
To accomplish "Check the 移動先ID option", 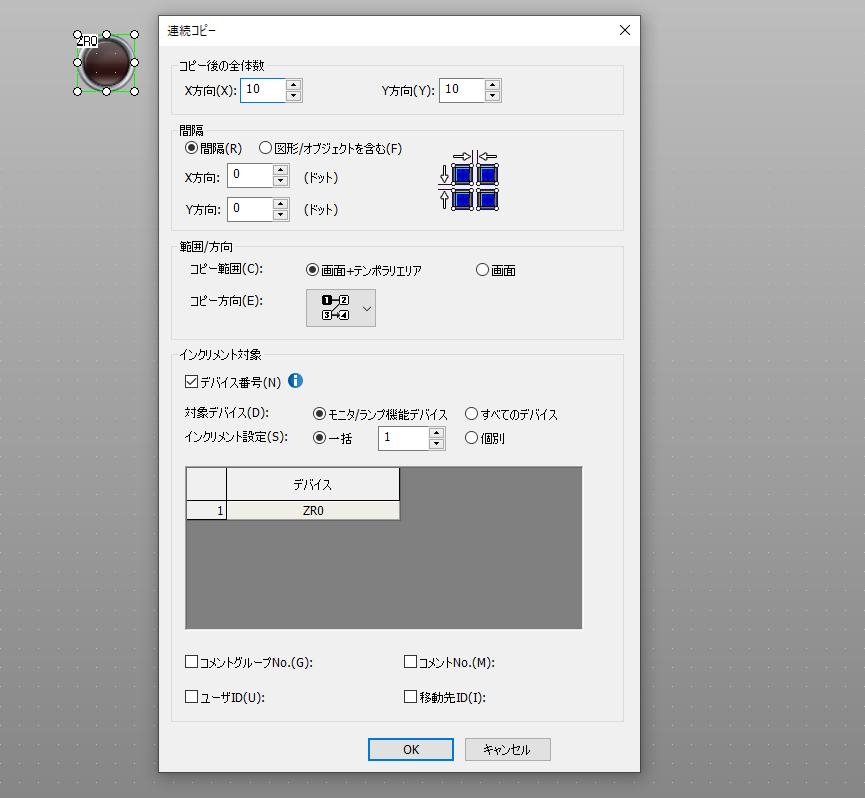I will (x=410, y=697).
